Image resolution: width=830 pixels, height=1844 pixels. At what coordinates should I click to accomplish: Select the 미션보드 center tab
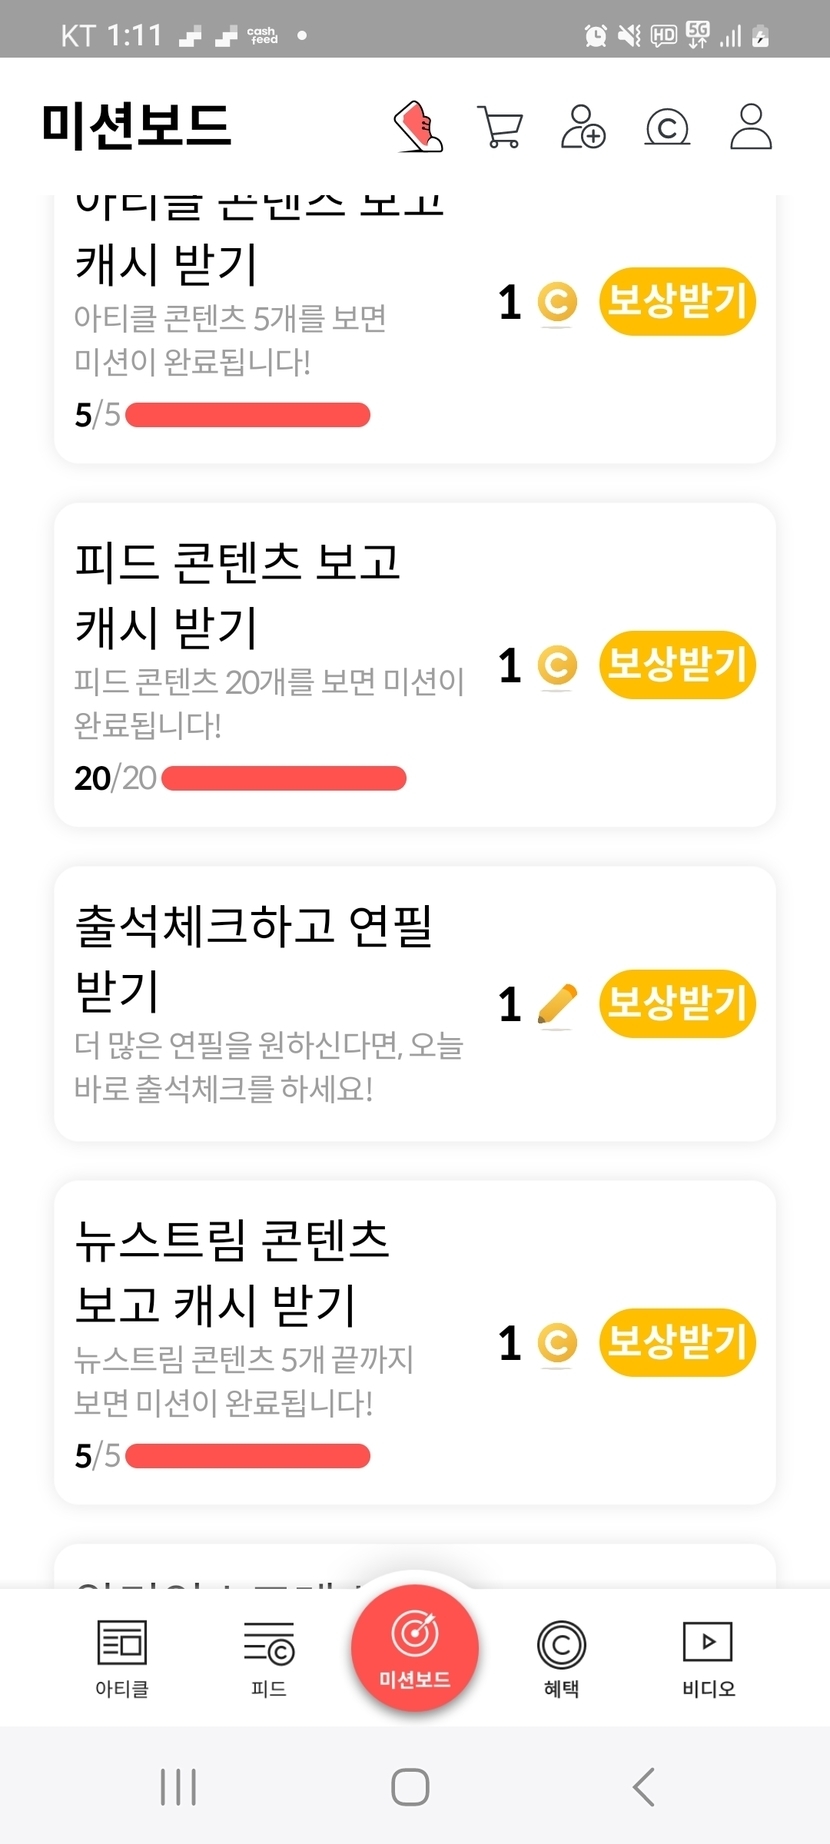[414, 1648]
